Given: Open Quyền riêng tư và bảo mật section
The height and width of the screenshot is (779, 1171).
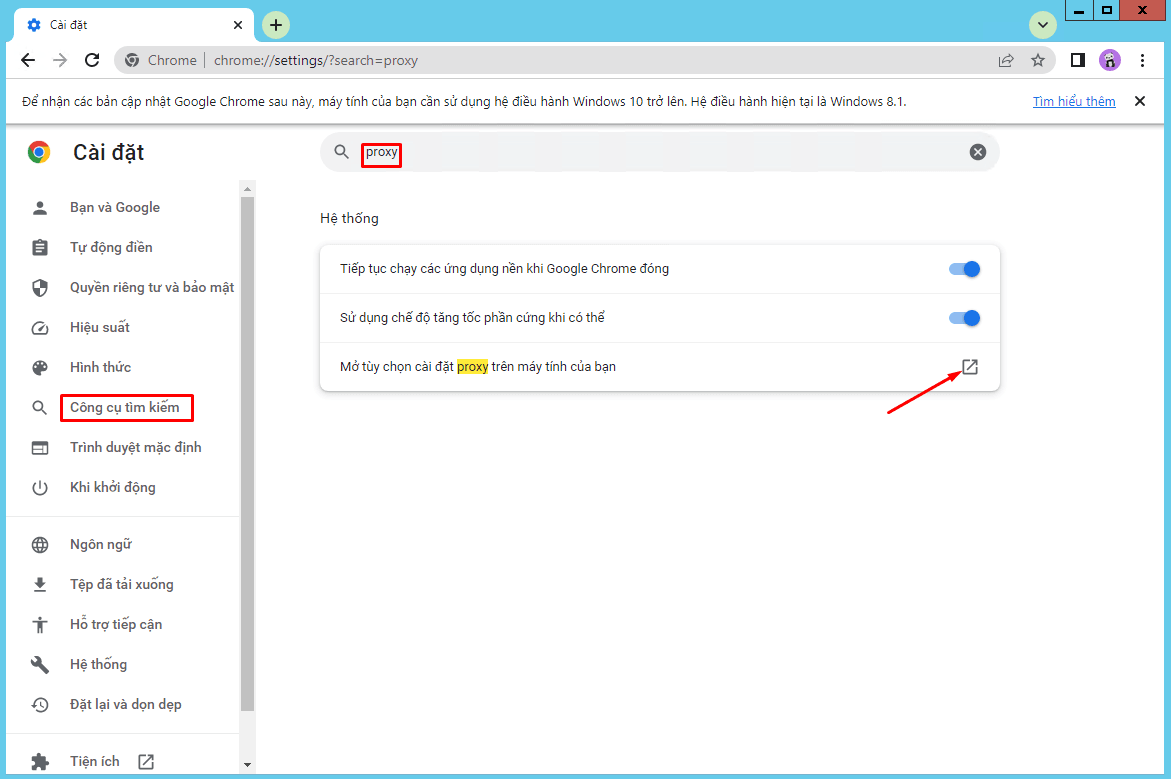Looking at the screenshot, I should [x=152, y=288].
